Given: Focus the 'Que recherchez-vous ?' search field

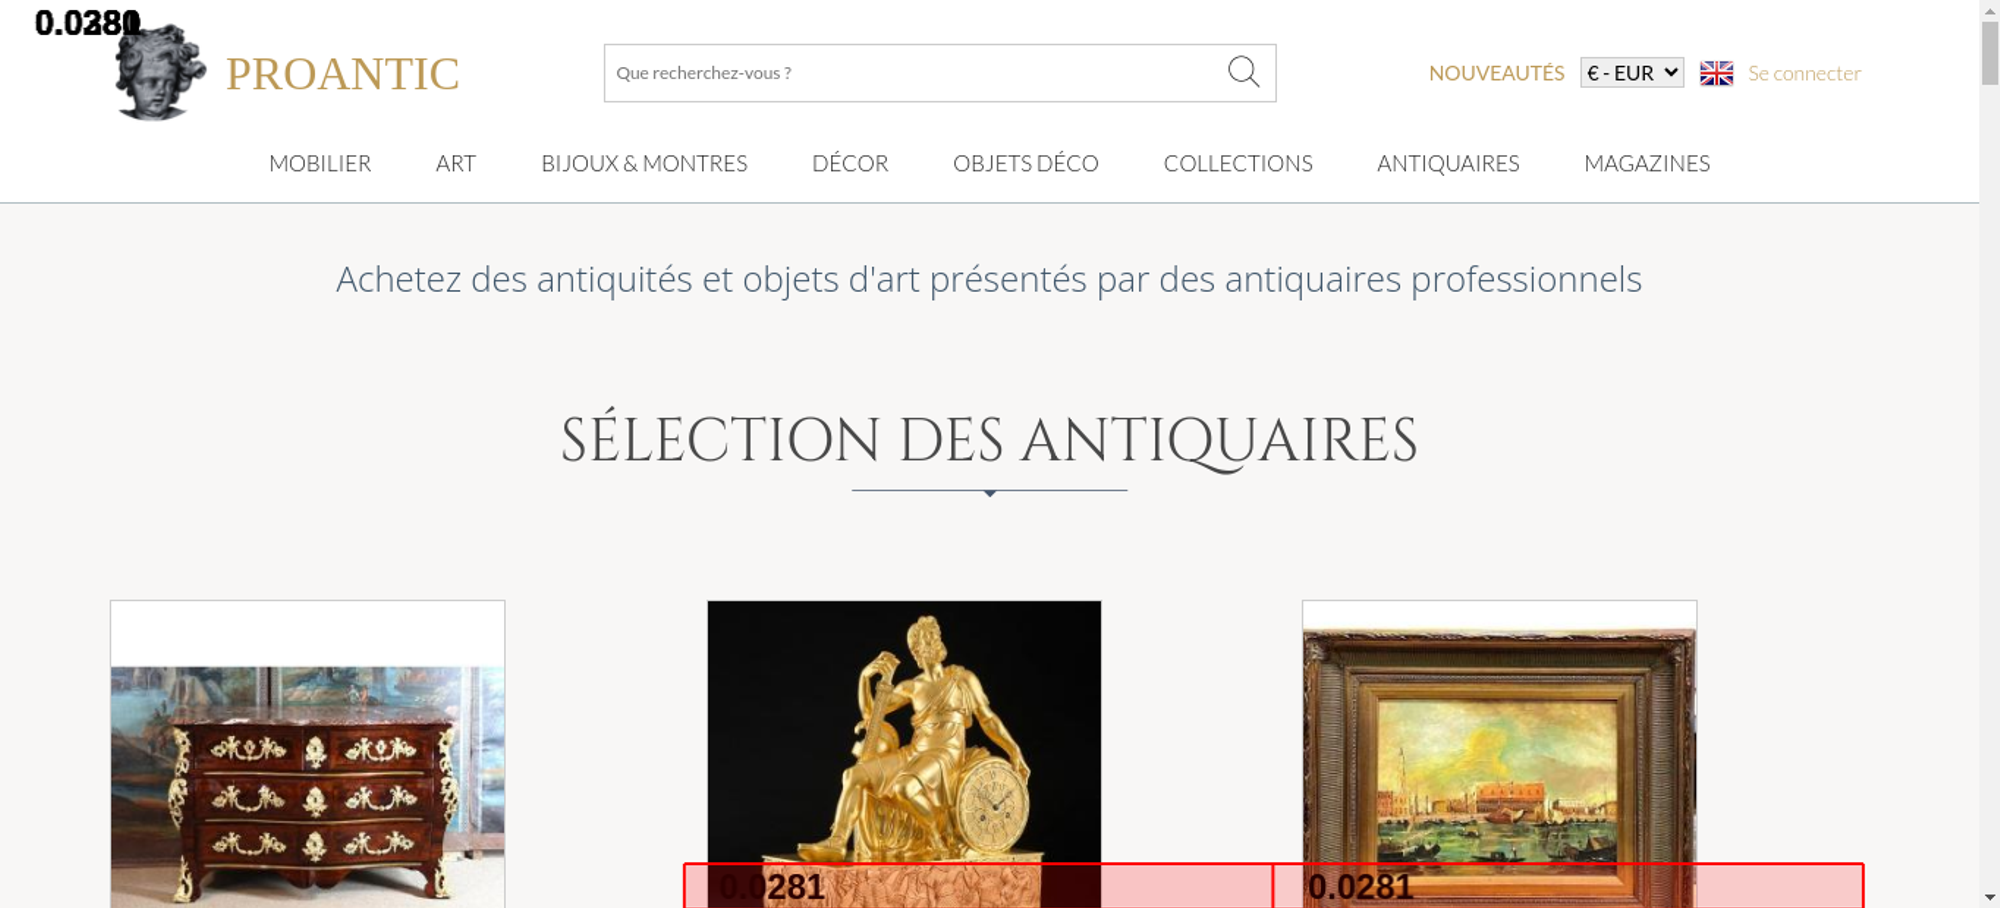Looking at the screenshot, I should coord(910,73).
